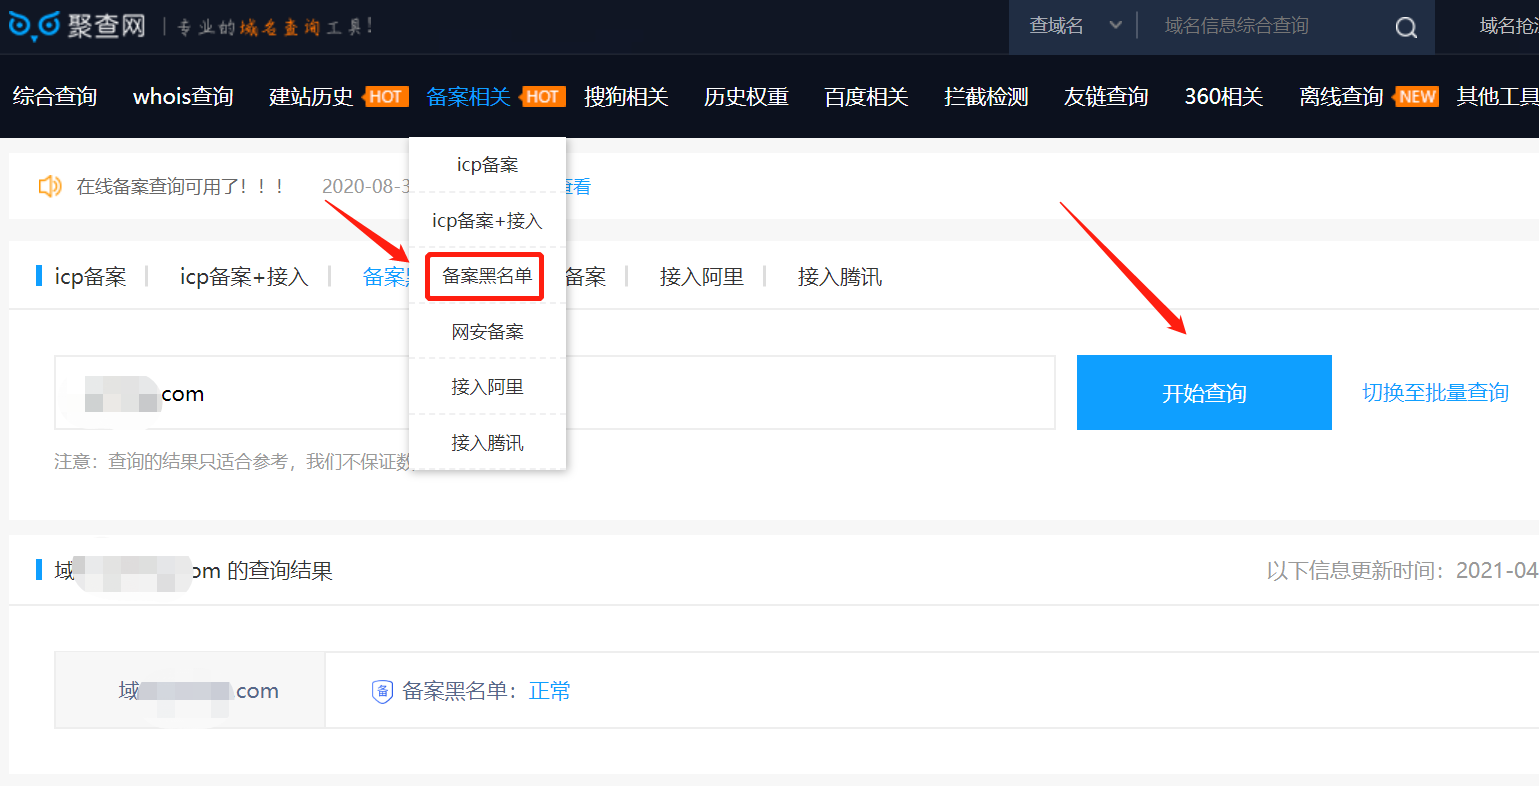Click the 切换至批量查询 link
Viewport: 1539px width, 786px height.
[x=1435, y=393]
